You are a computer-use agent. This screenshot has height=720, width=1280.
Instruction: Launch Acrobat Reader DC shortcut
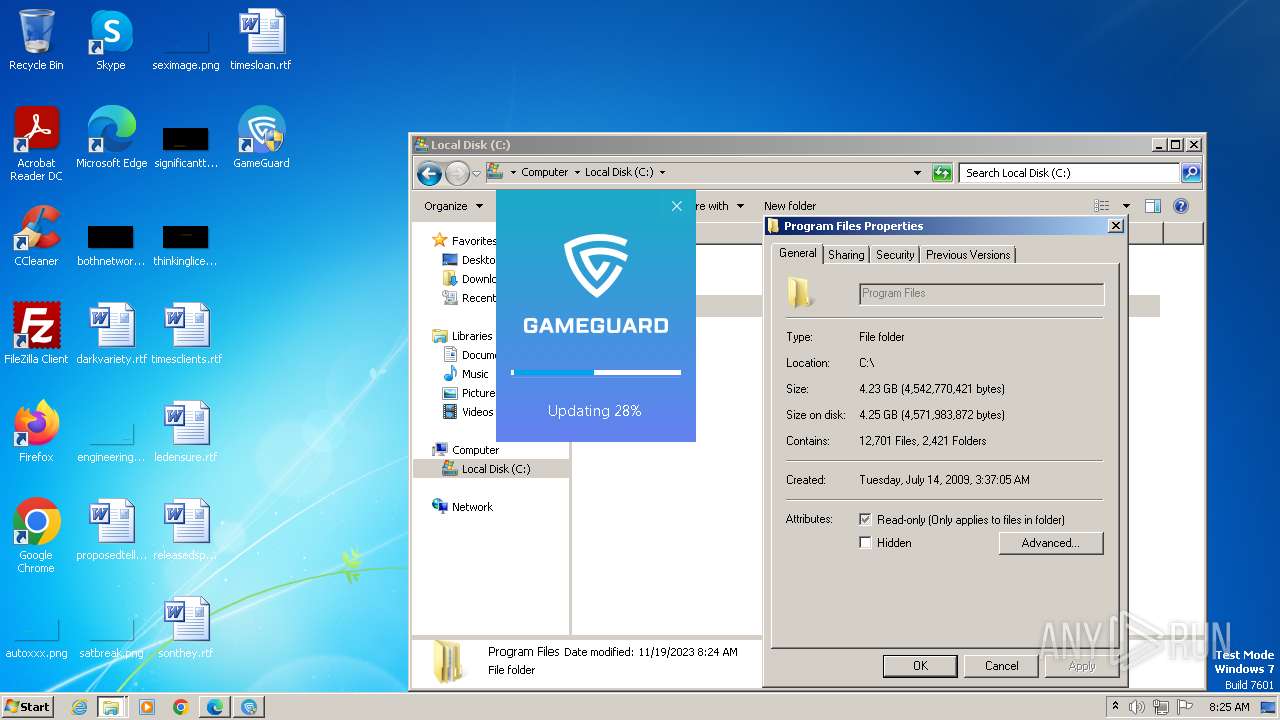point(36,144)
